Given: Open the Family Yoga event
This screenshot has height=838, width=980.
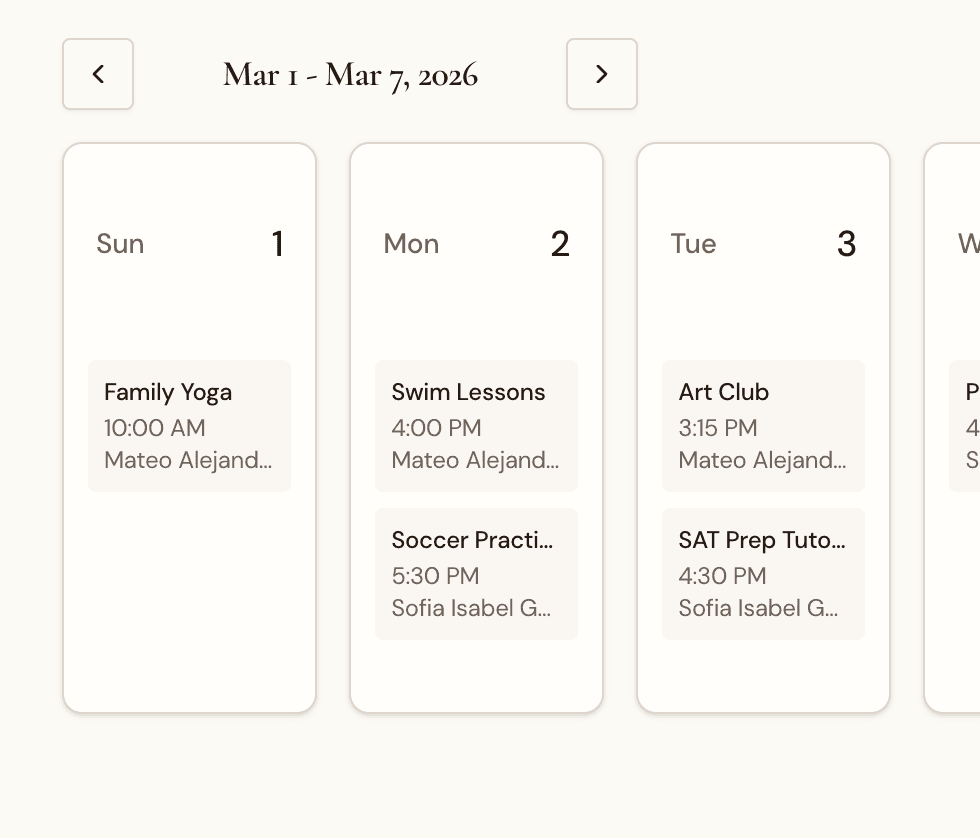Looking at the screenshot, I should (x=189, y=424).
